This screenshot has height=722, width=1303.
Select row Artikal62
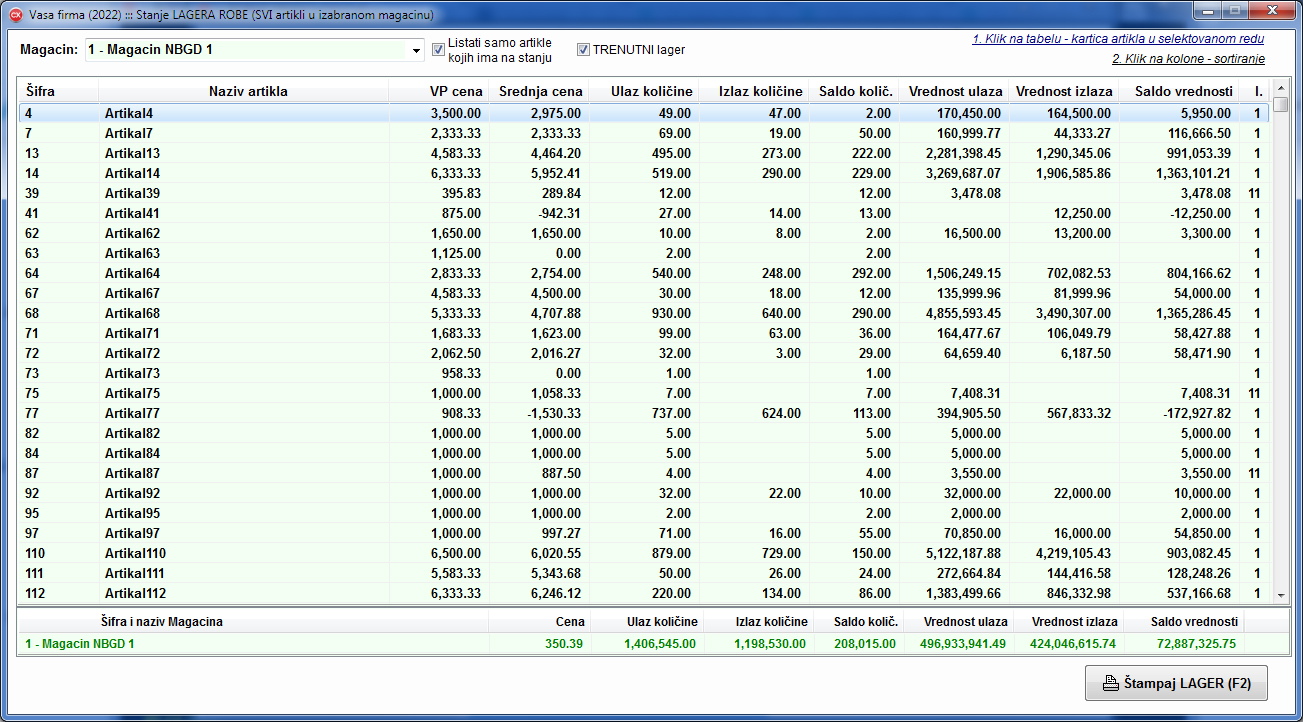[x=644, y=233]
